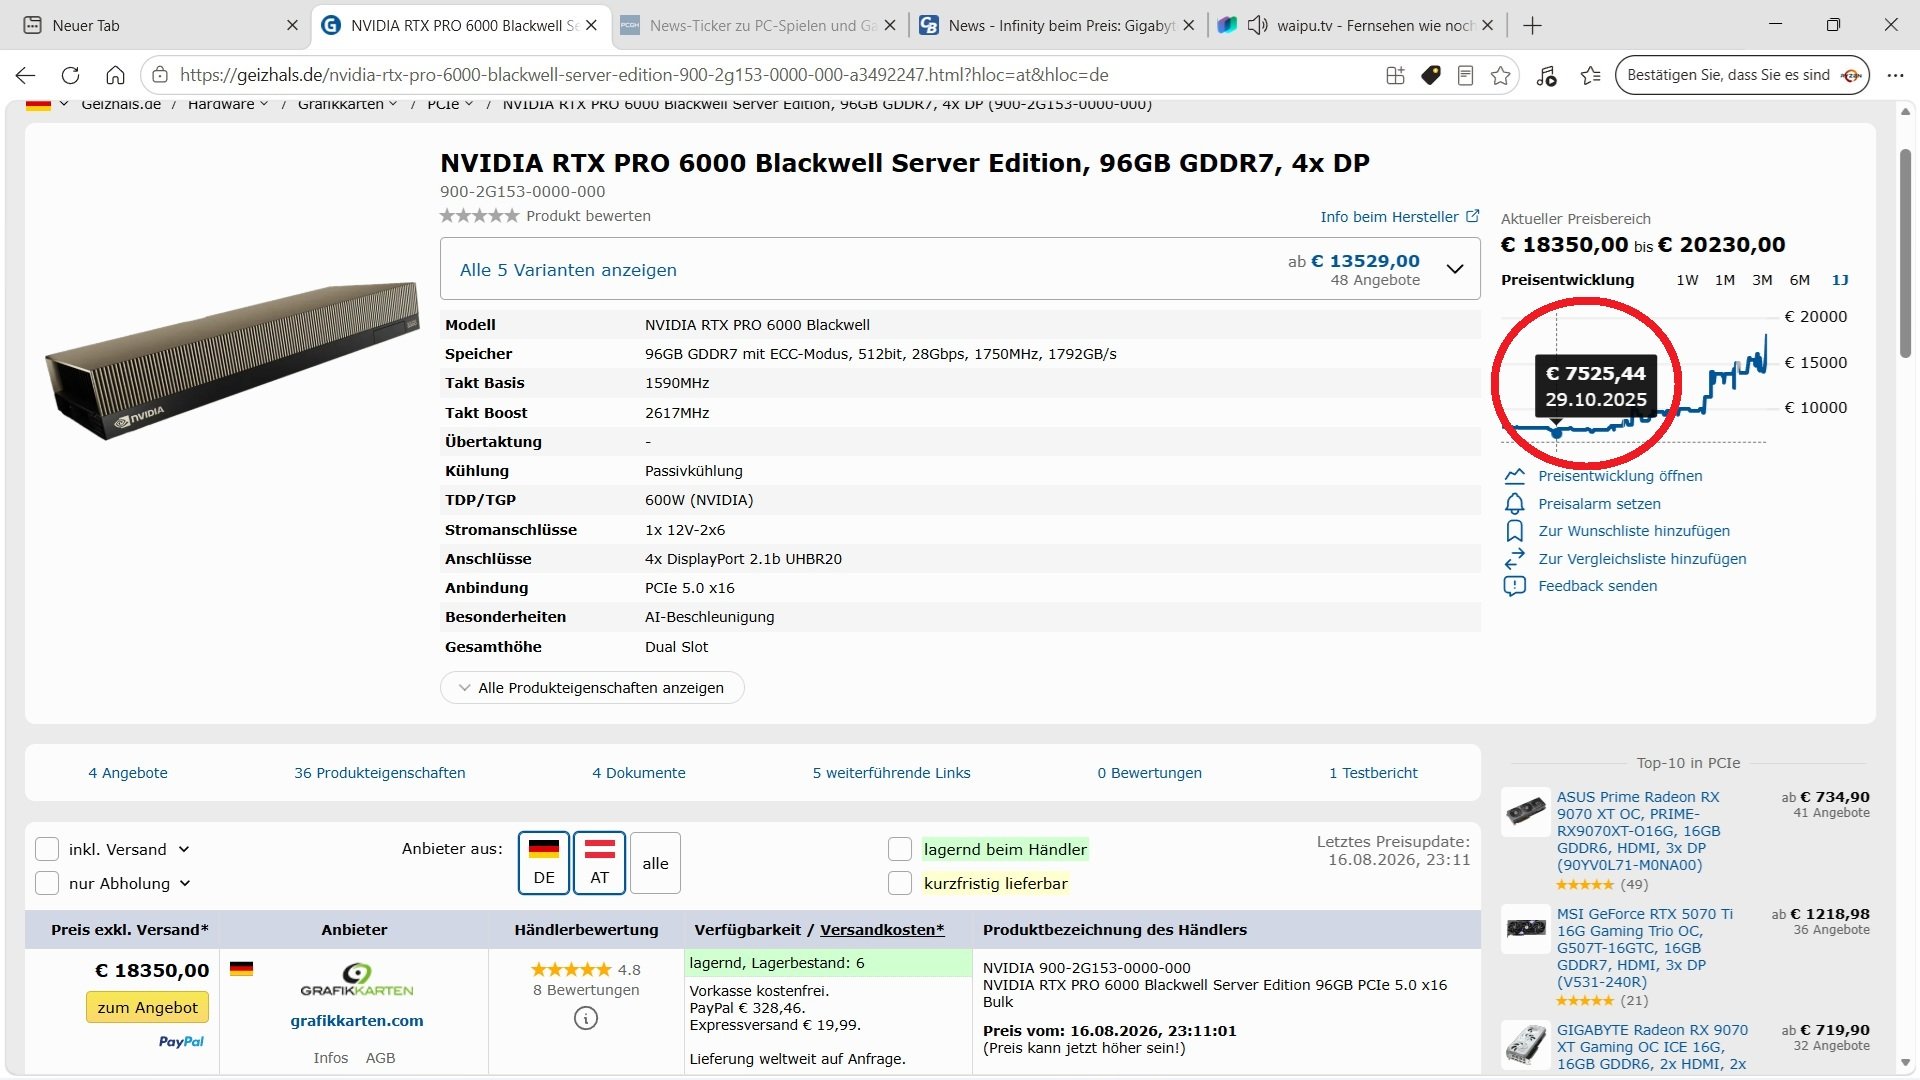This screenshot has width=1920, height=1080.
Task: Click the Feedback speech bubble icon
Action: [1515, 586]
